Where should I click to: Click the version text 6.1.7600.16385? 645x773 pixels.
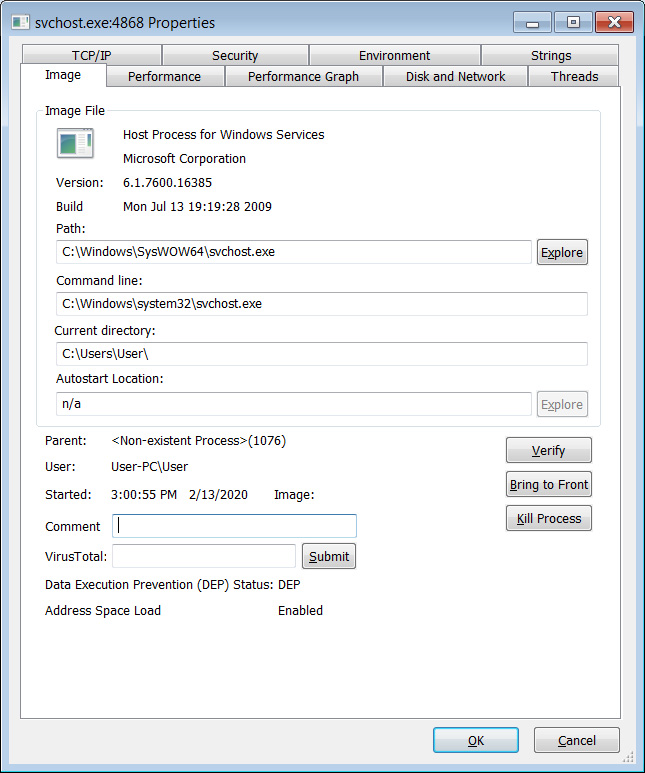point(167,183)
